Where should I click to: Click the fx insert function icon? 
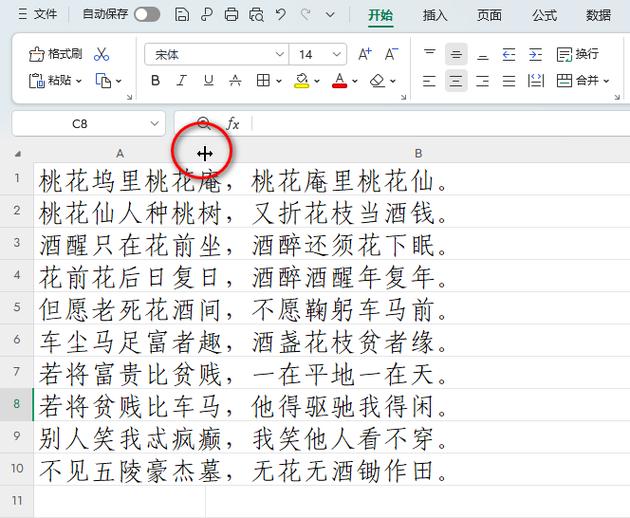point(233,124)
